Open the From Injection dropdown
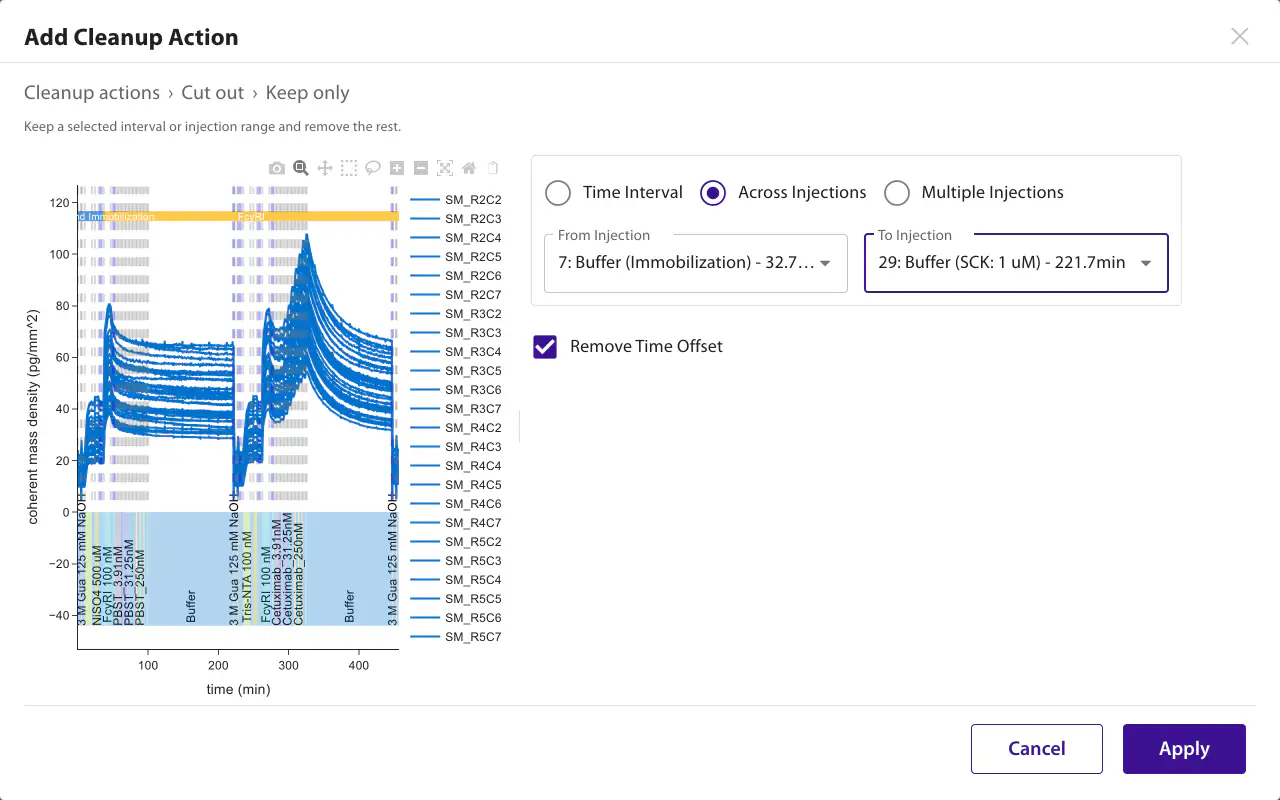The height and width of the screenshot is (800, 1280). pyautogui.click(x=696, y=263)
